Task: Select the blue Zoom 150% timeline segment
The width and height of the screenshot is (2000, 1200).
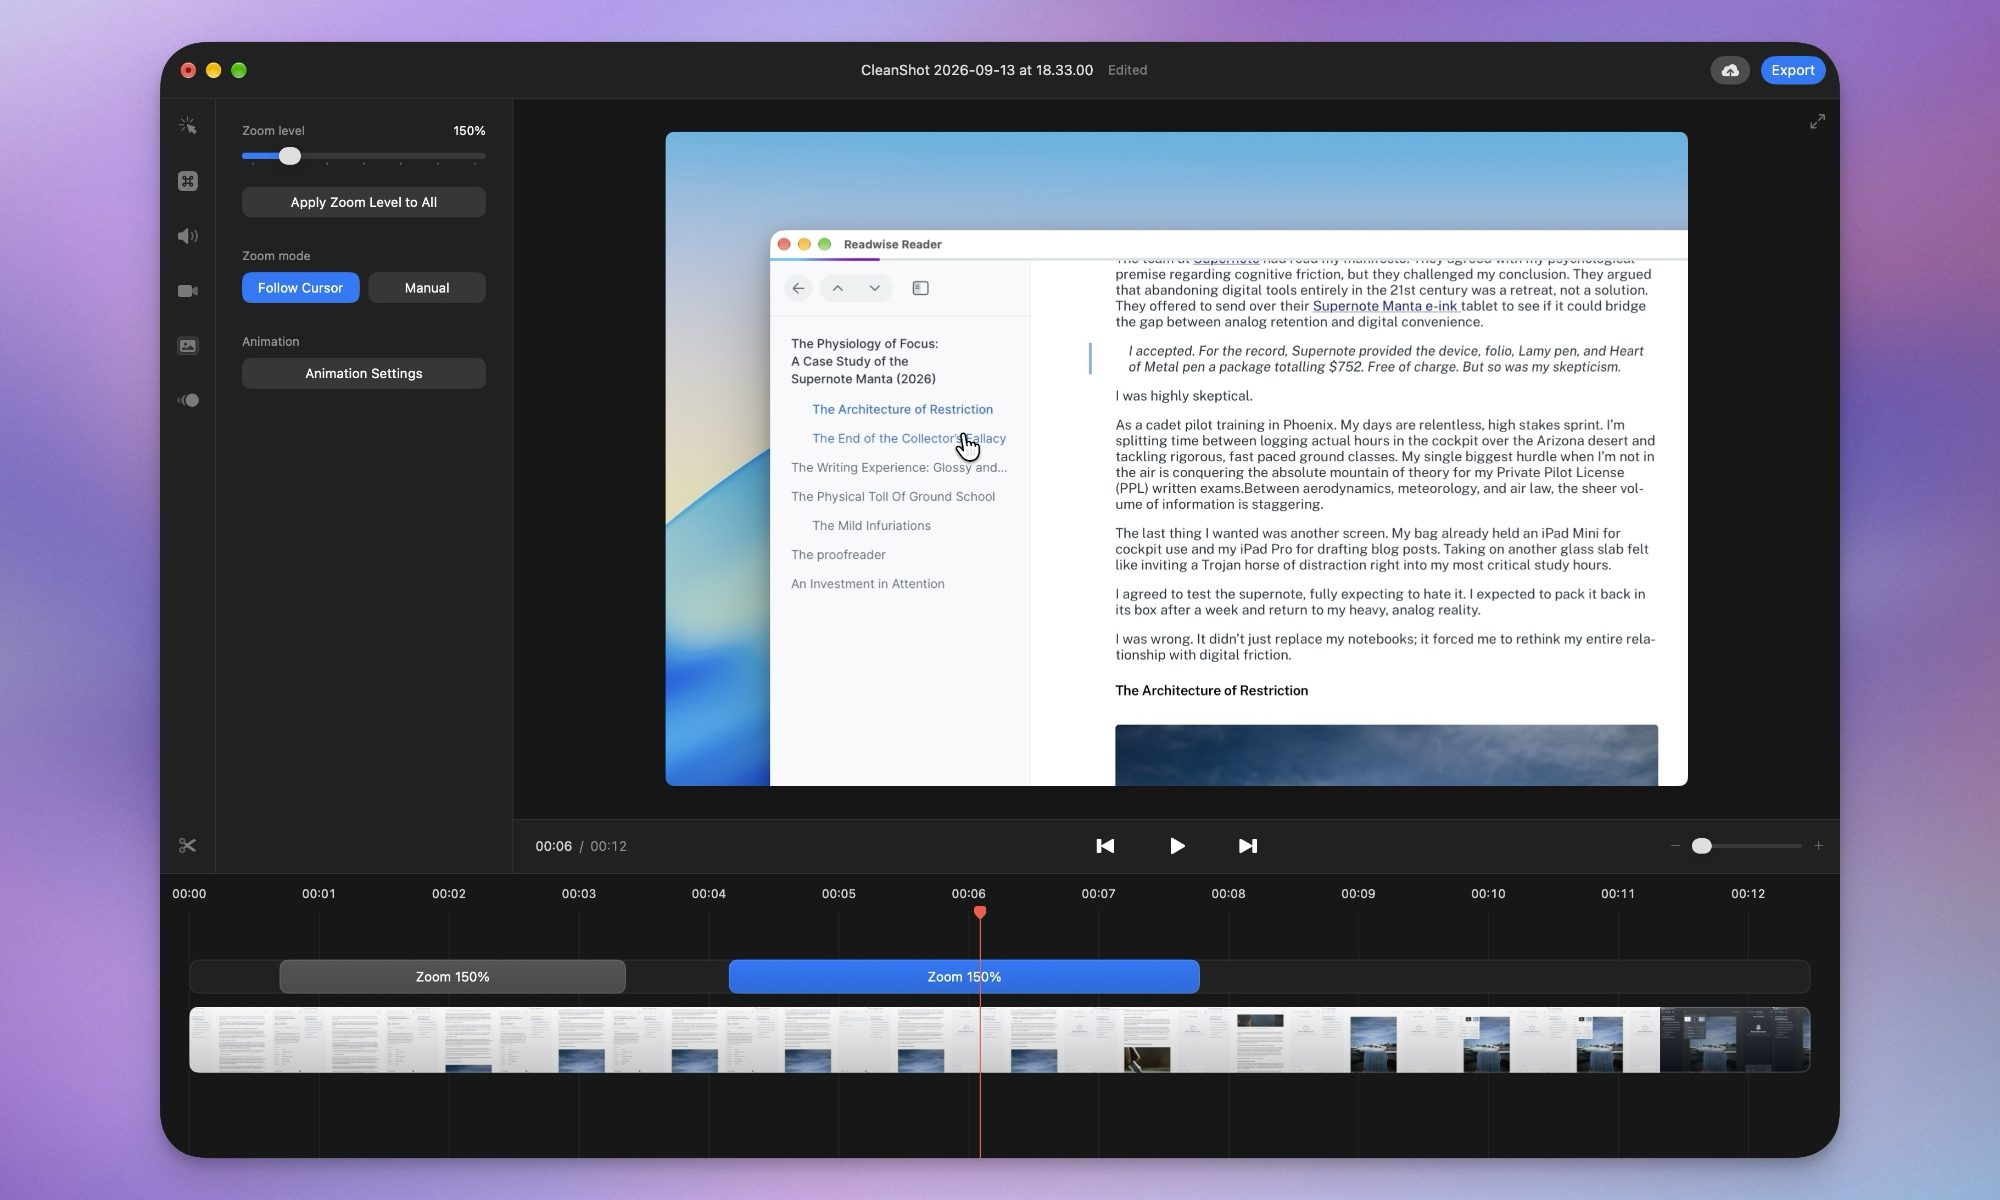Action: click(964, 977)
